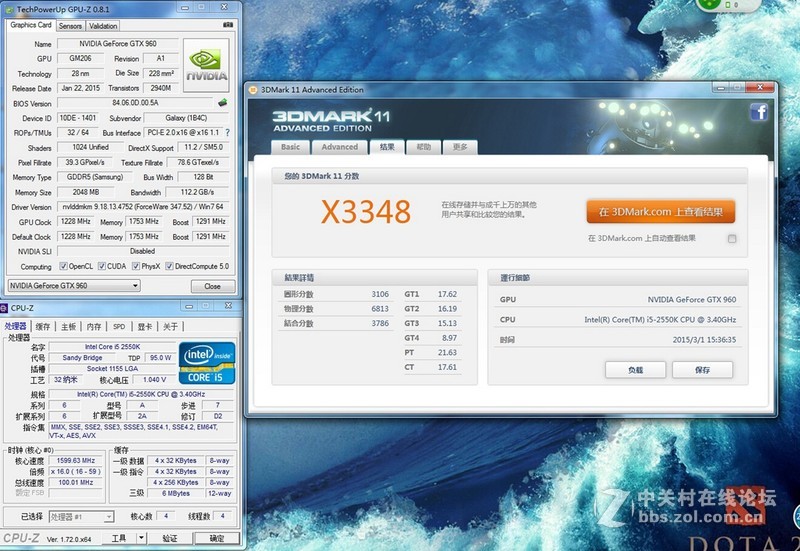Click the GPU-Z title bar app icon
This screenshot has height=551, width=800.
point(9,10)
